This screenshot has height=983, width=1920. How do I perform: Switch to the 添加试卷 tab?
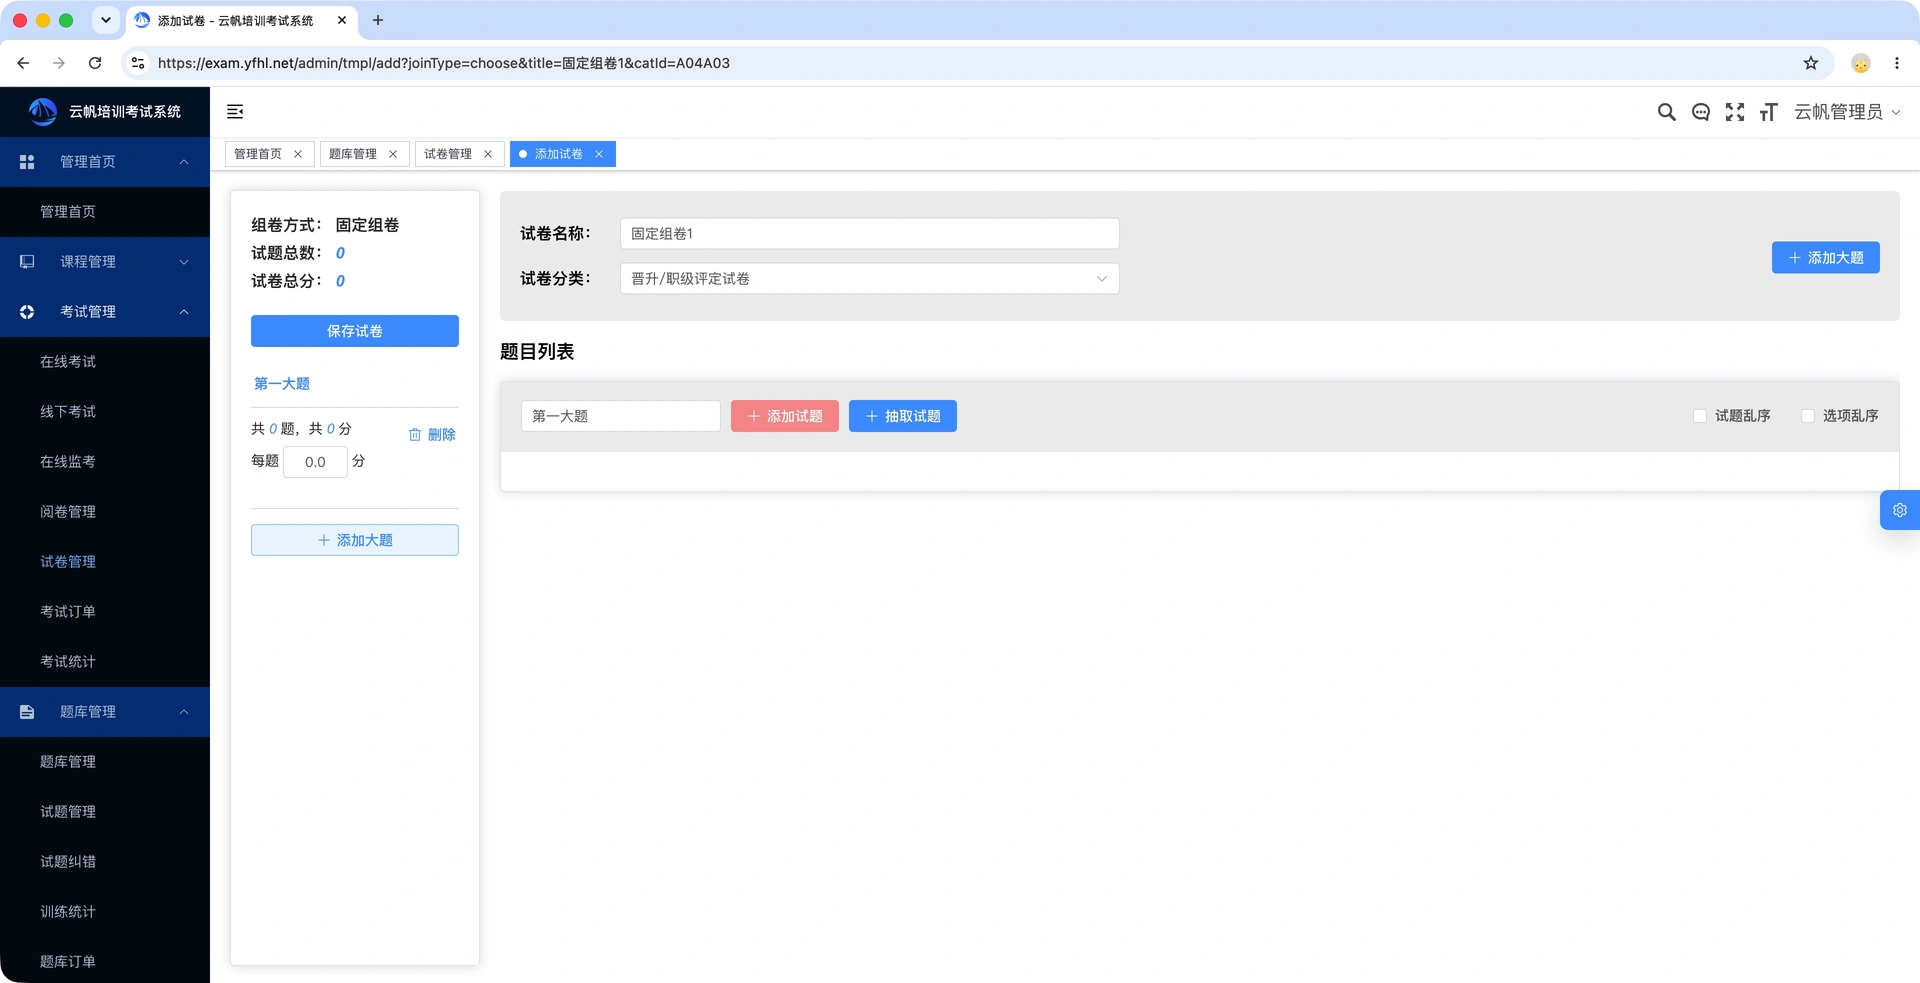[558, 154]
